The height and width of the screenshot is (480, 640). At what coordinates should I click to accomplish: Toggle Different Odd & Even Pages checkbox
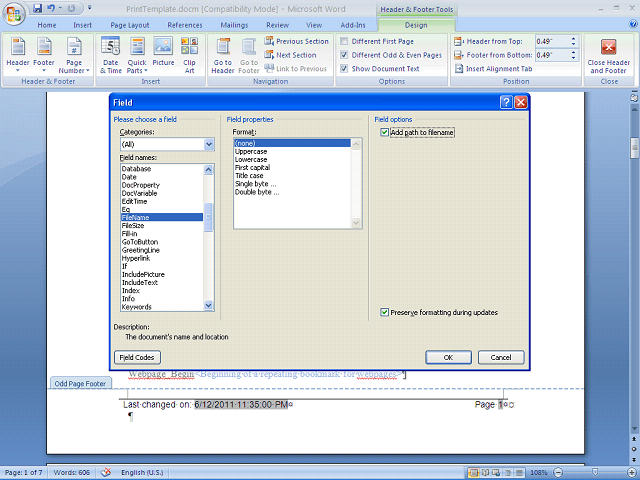coord(344,55)
